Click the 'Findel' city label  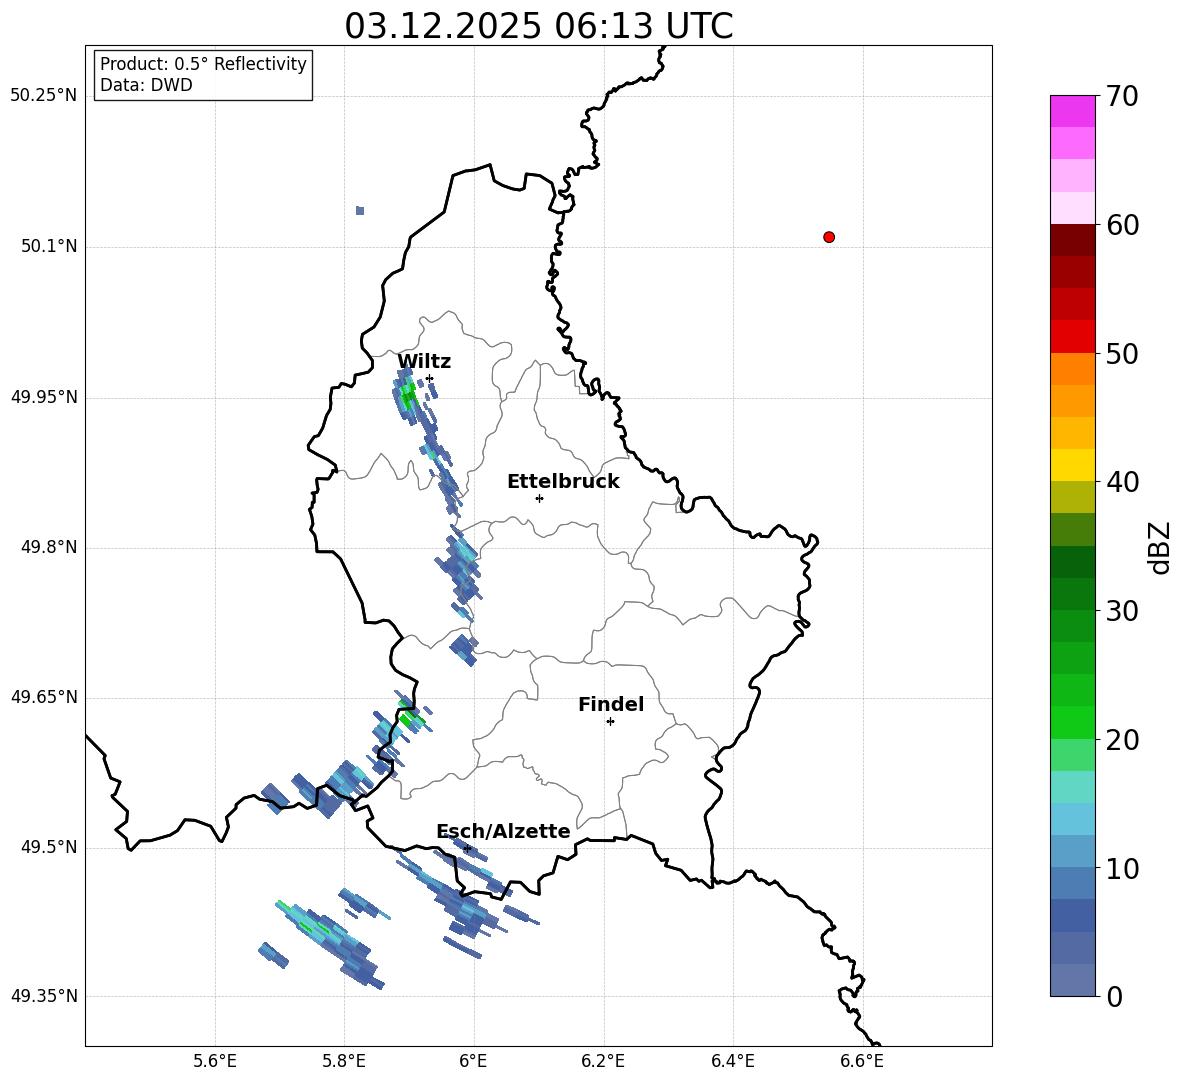pyautogui.click(x=611, y=704)
